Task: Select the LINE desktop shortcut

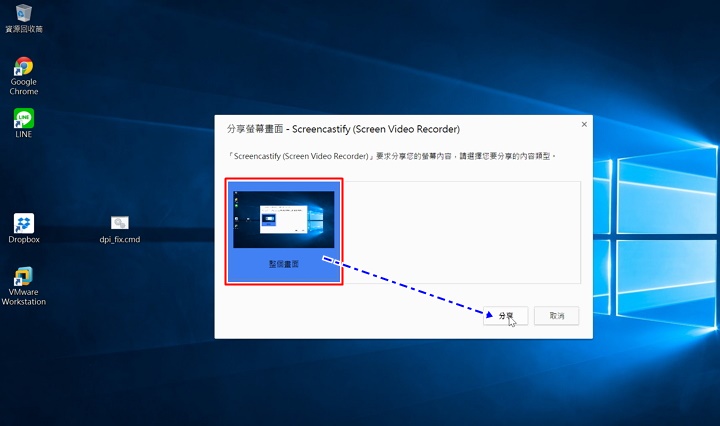Action: click(23, 123)
